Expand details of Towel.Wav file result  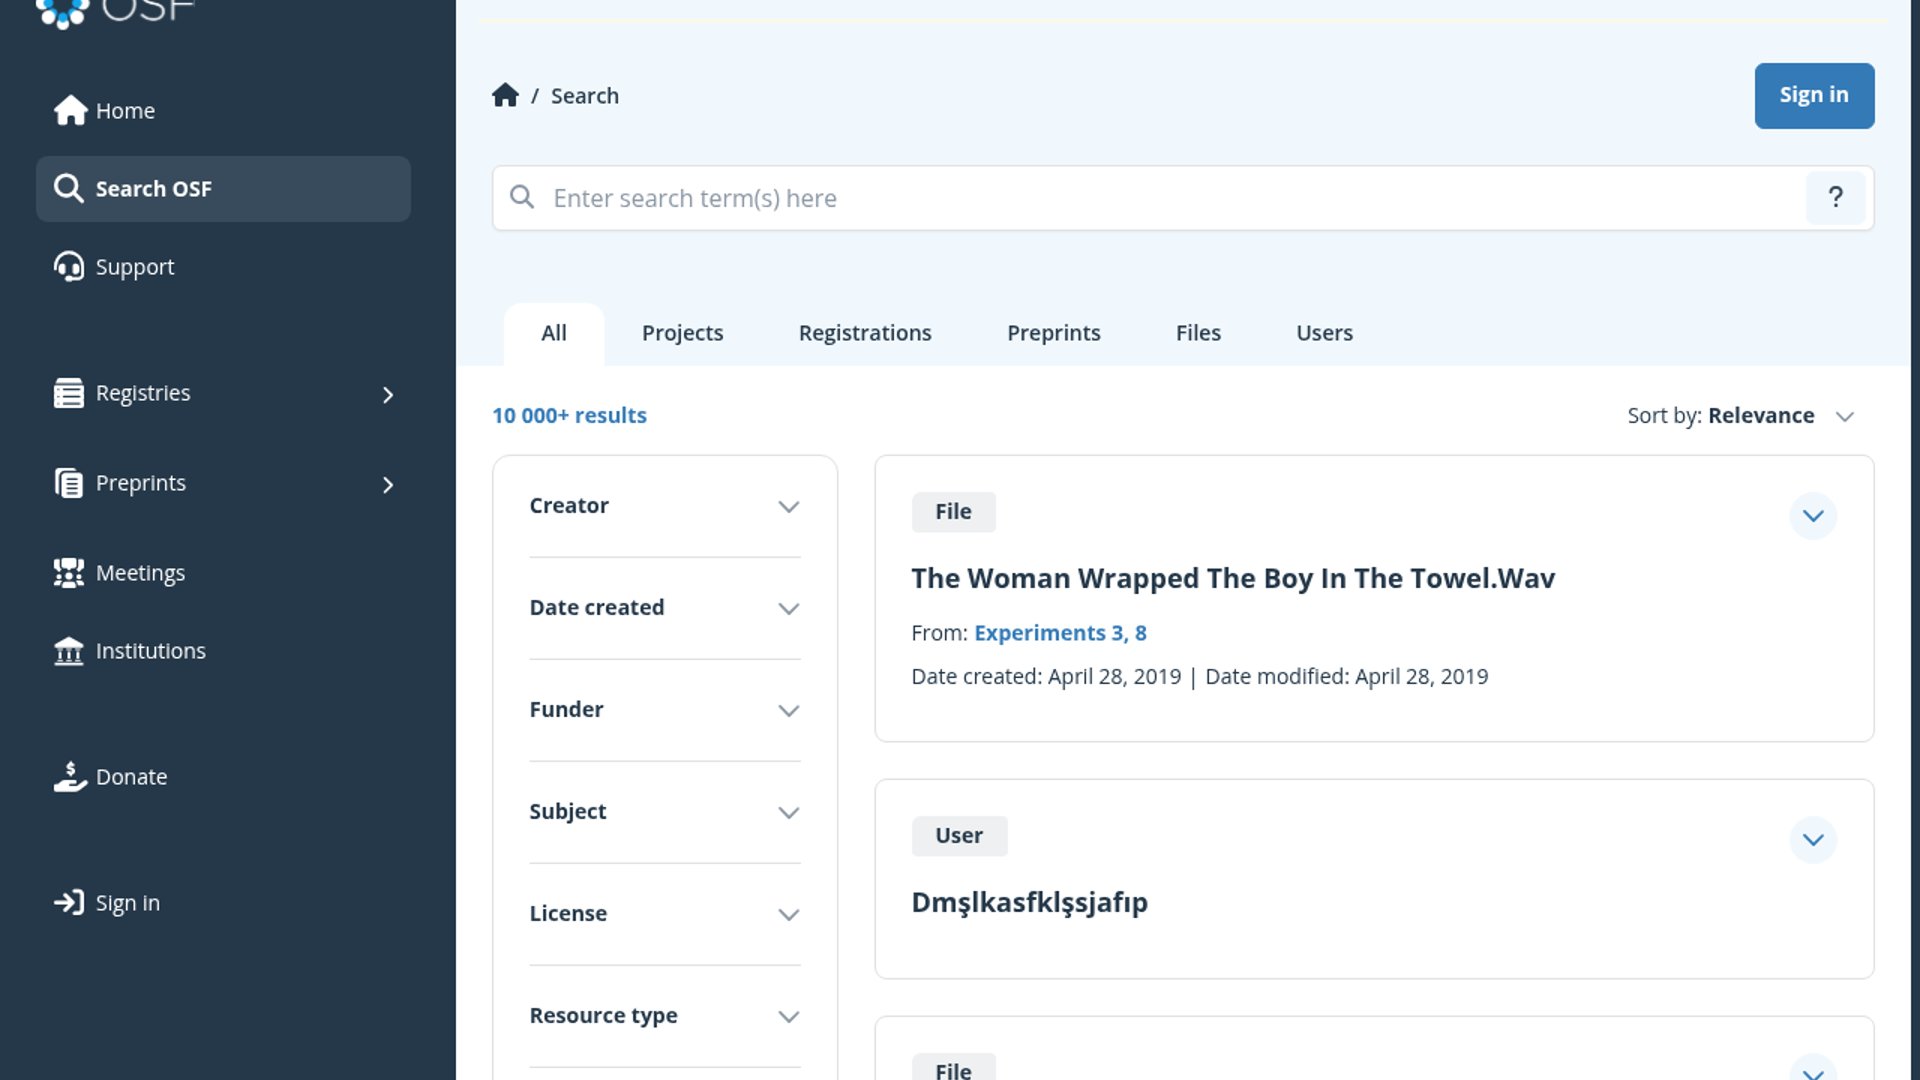click(1812, 516)
